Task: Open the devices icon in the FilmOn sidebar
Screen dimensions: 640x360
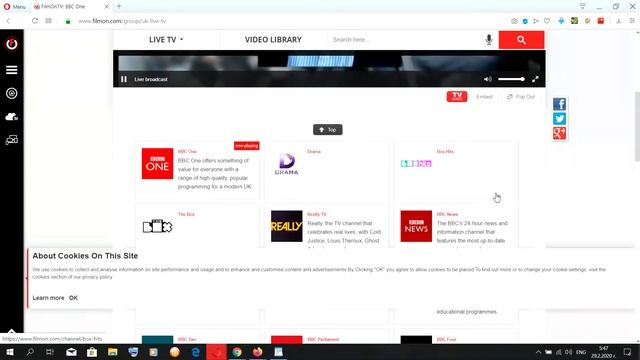Action: point(11,140)
